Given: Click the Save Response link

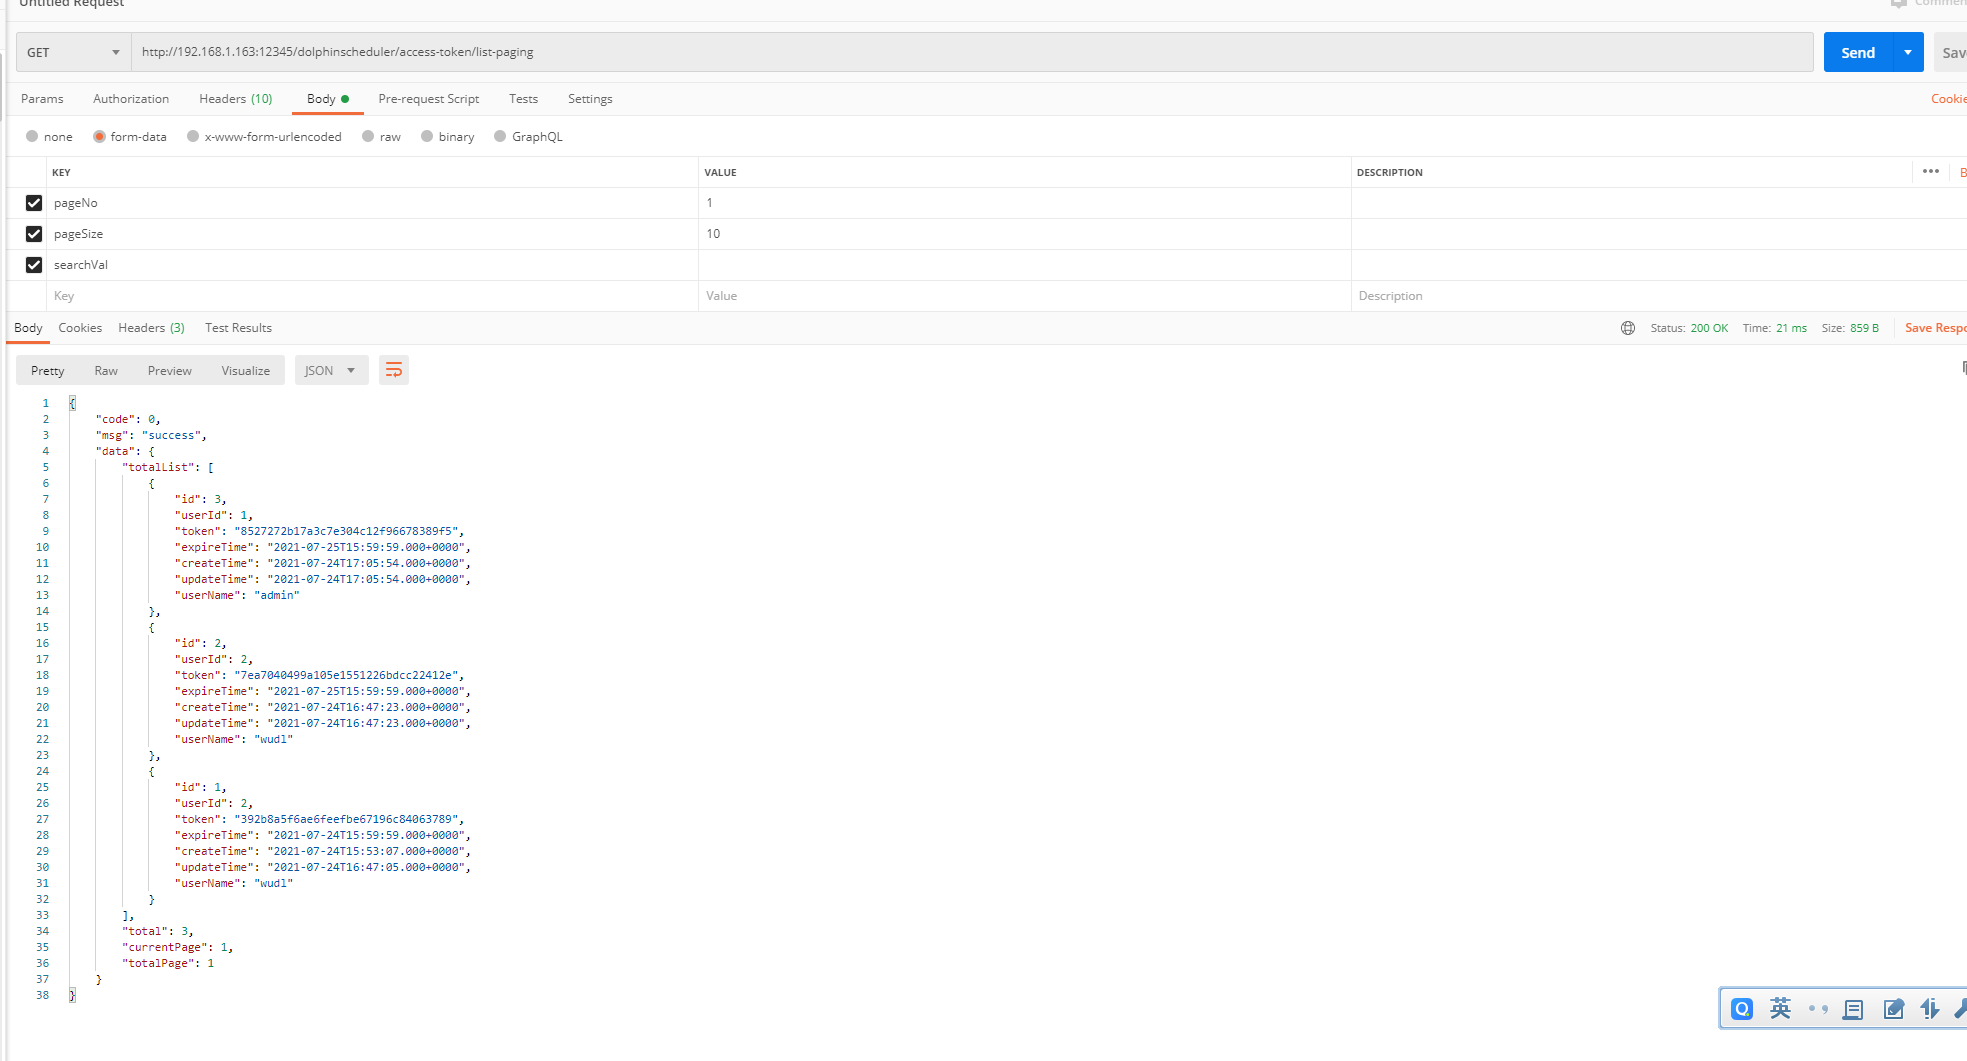Looking at the screenshot, I should (x=1935, y=327).
